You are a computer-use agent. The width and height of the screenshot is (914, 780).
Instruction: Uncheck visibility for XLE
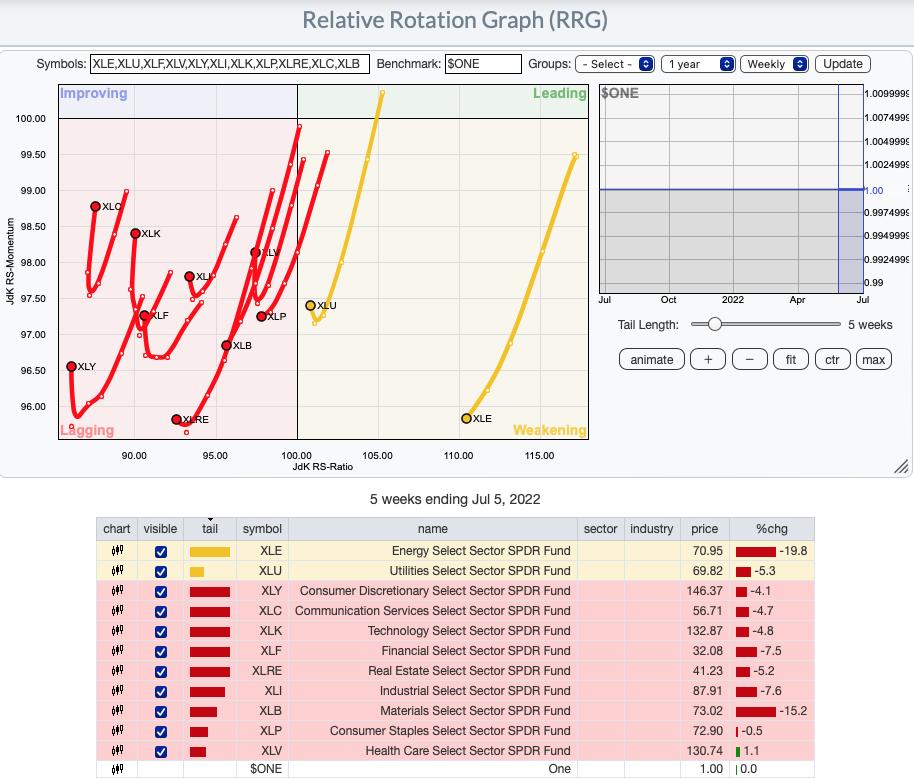coord(161,551)
